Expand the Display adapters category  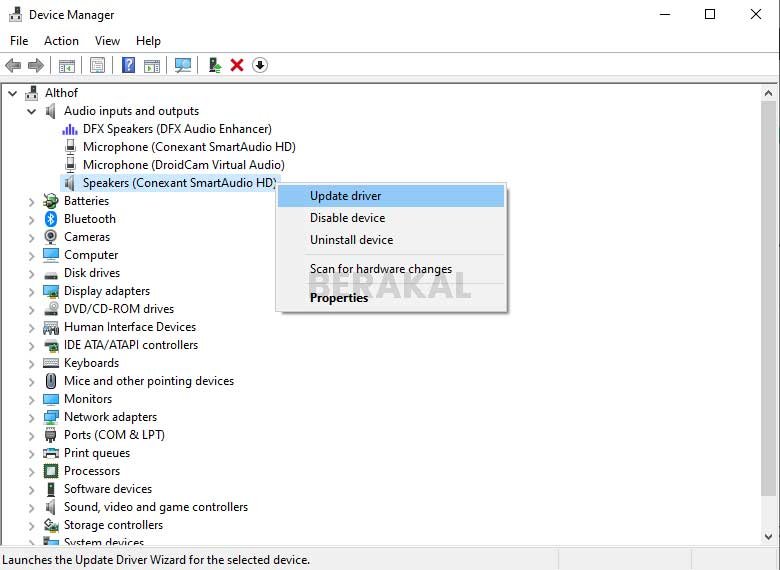click(32, 291)
